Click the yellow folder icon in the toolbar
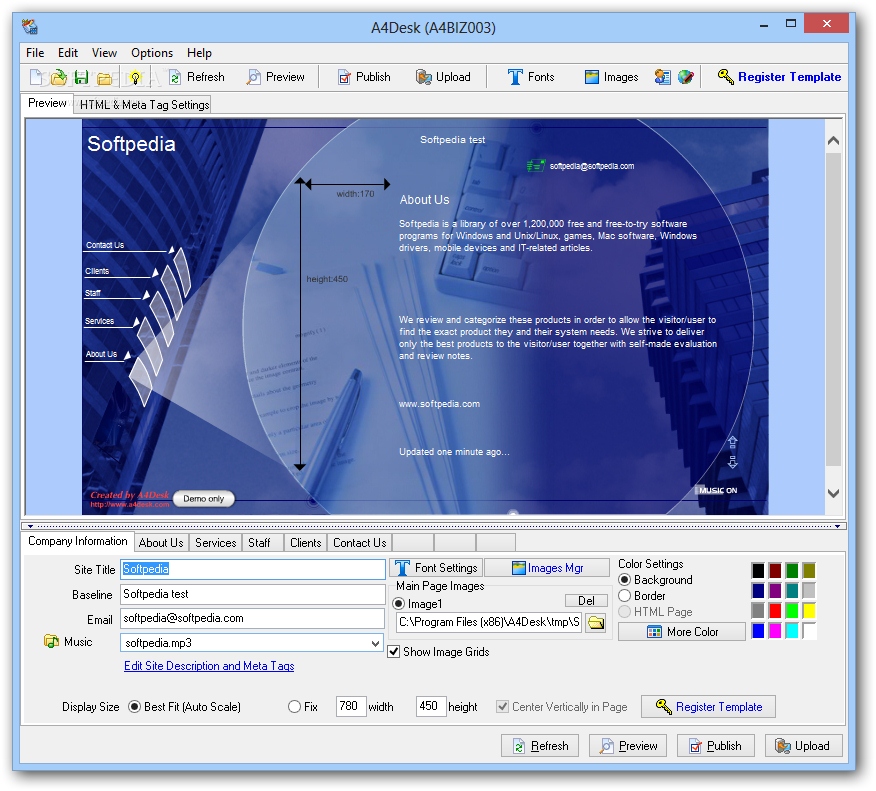876x791 pixels. [104, 78]
